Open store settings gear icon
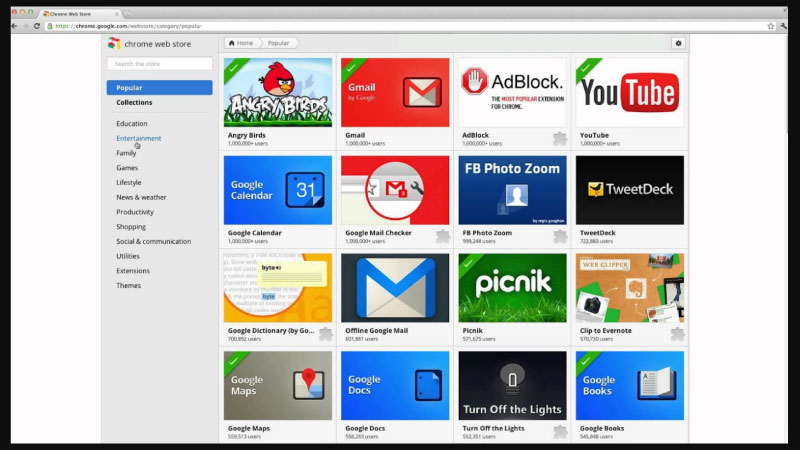Image resolution: width=800 pixels, height=450 pixels. pos(678,43)
